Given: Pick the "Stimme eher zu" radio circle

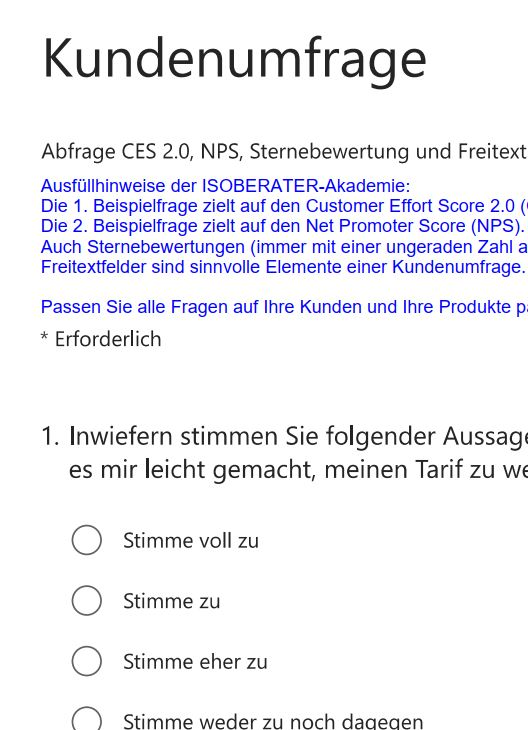Looking at the screenshot, I should tap(87, 661).
